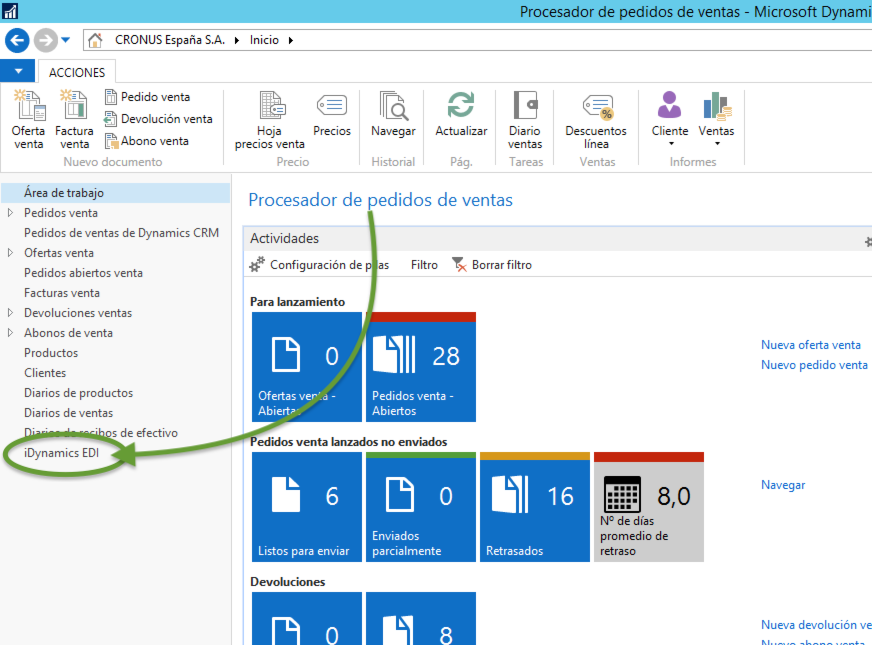
Task: Expand the arrow after CRONUS España S.A.
Action: (x=237, y=40)
